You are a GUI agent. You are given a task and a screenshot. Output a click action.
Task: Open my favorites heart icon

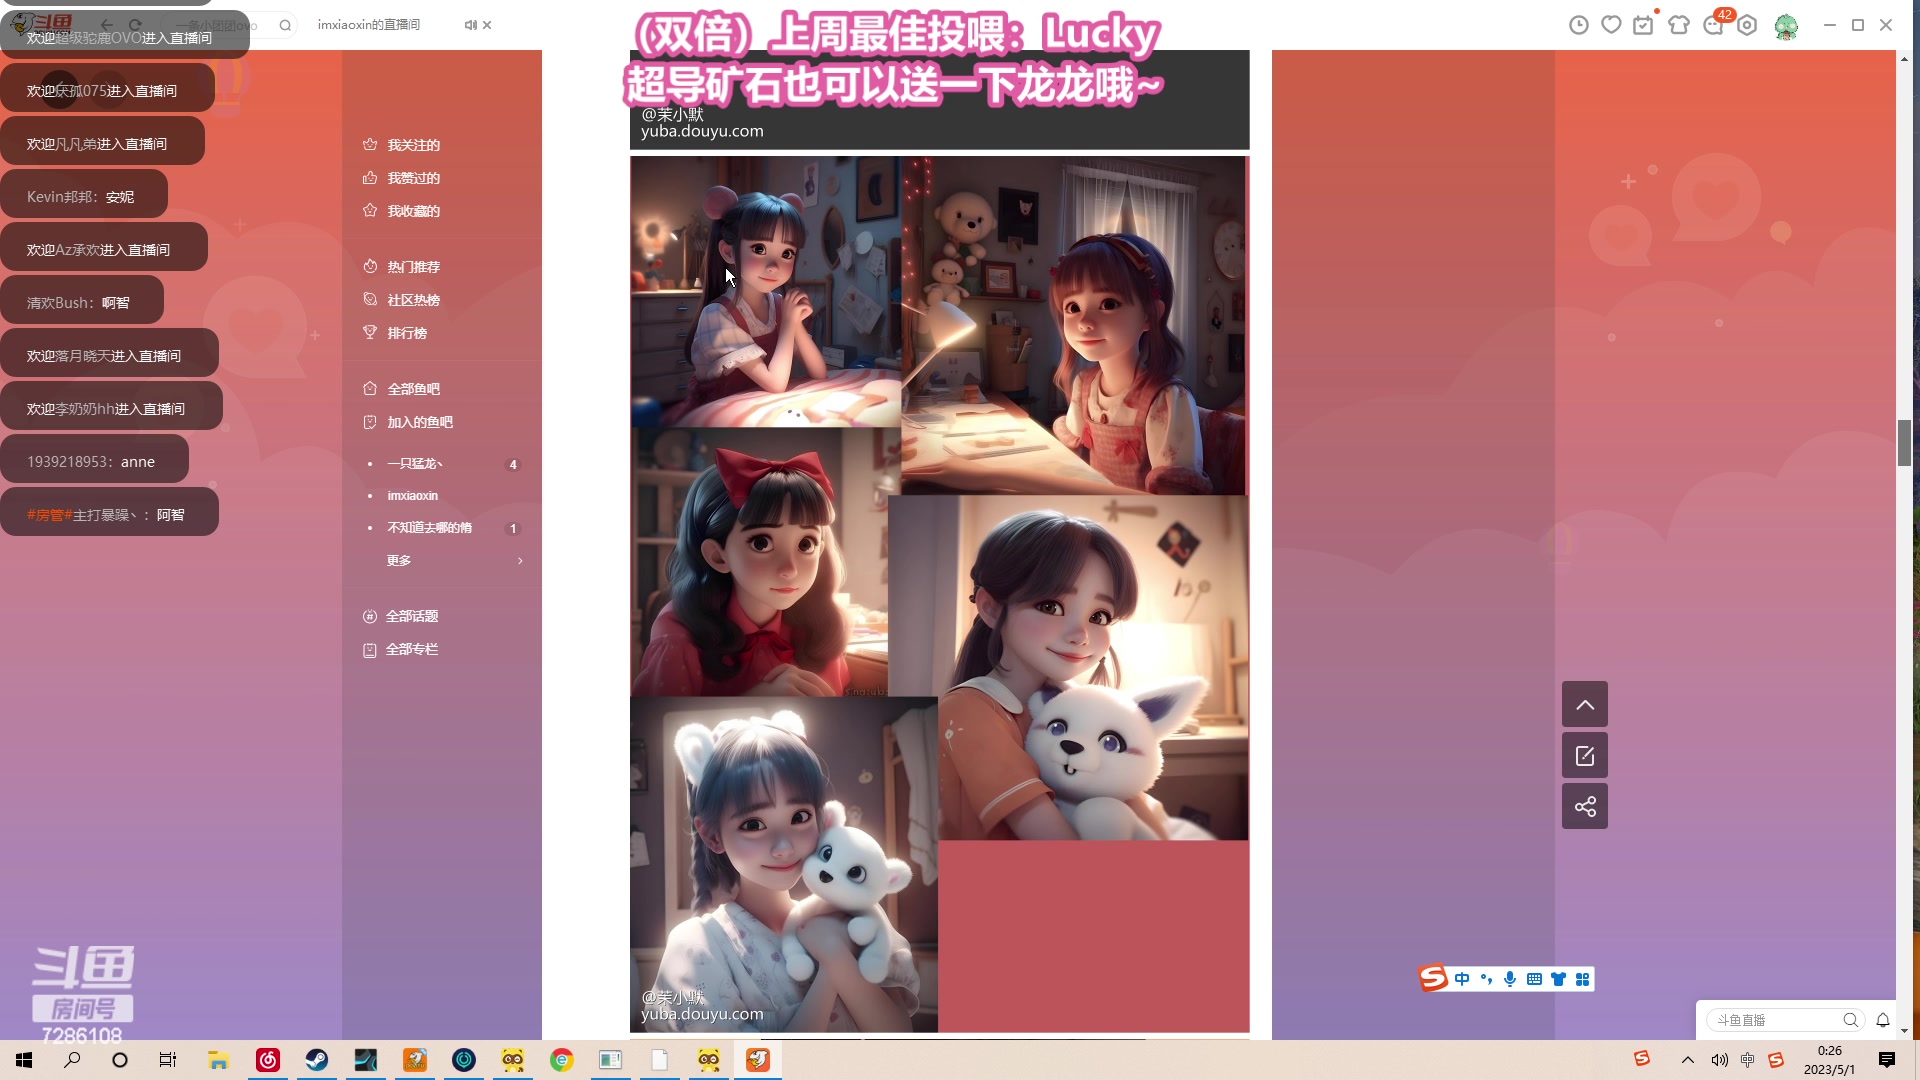1611,25
